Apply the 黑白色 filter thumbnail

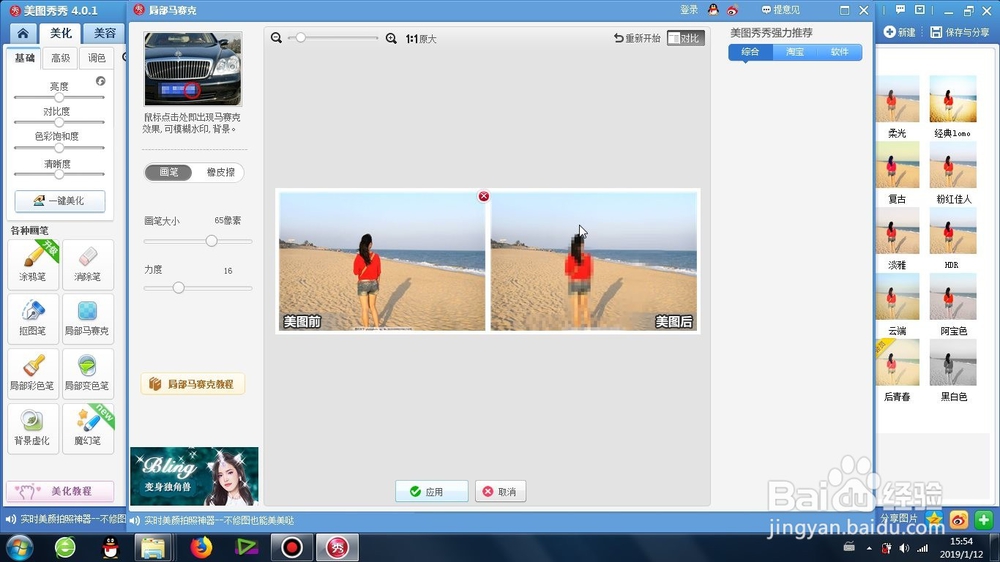[x=953, y=362]
